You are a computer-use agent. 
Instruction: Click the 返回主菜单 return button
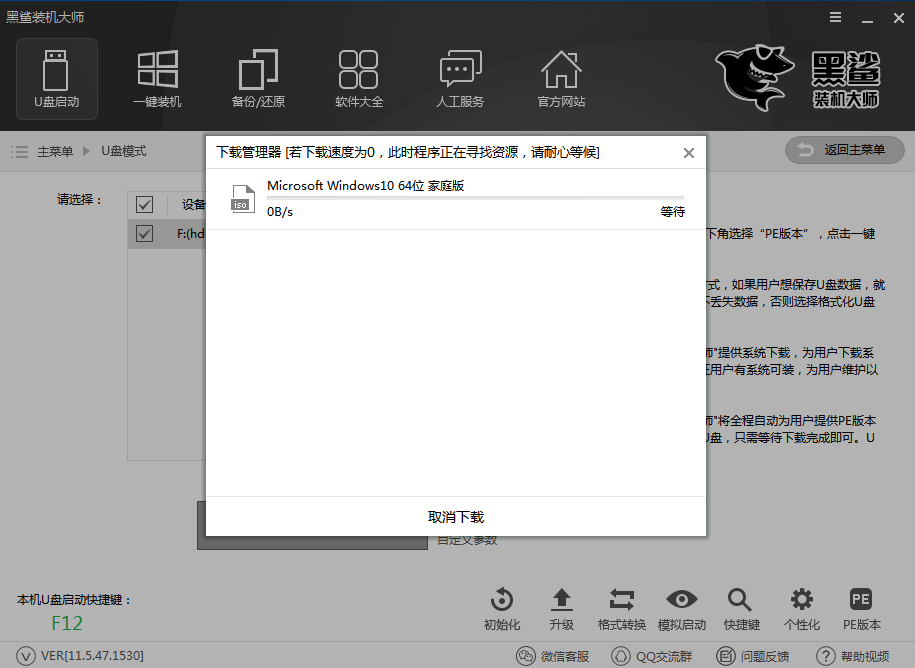[845, 150]
